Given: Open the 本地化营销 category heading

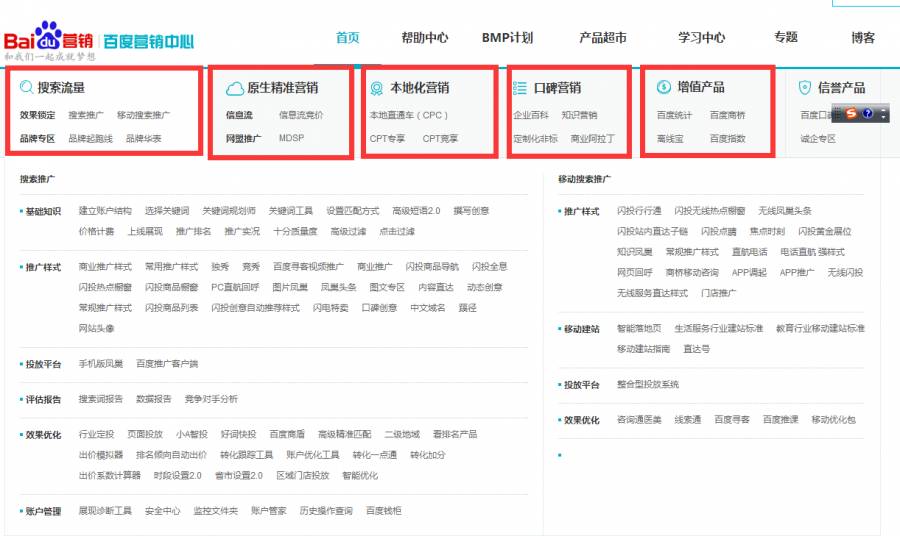Looking at the screenshot, I should [x=420, y=88].
